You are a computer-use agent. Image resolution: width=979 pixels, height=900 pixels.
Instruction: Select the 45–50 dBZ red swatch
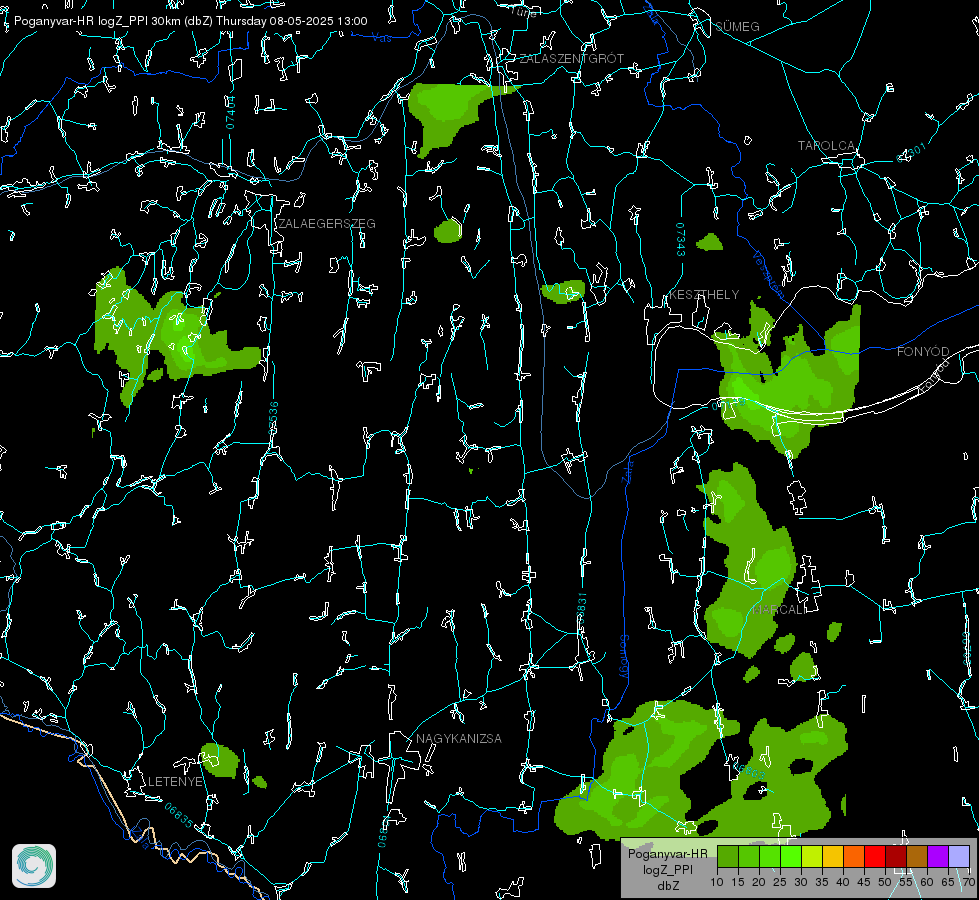tap(875, 856)
